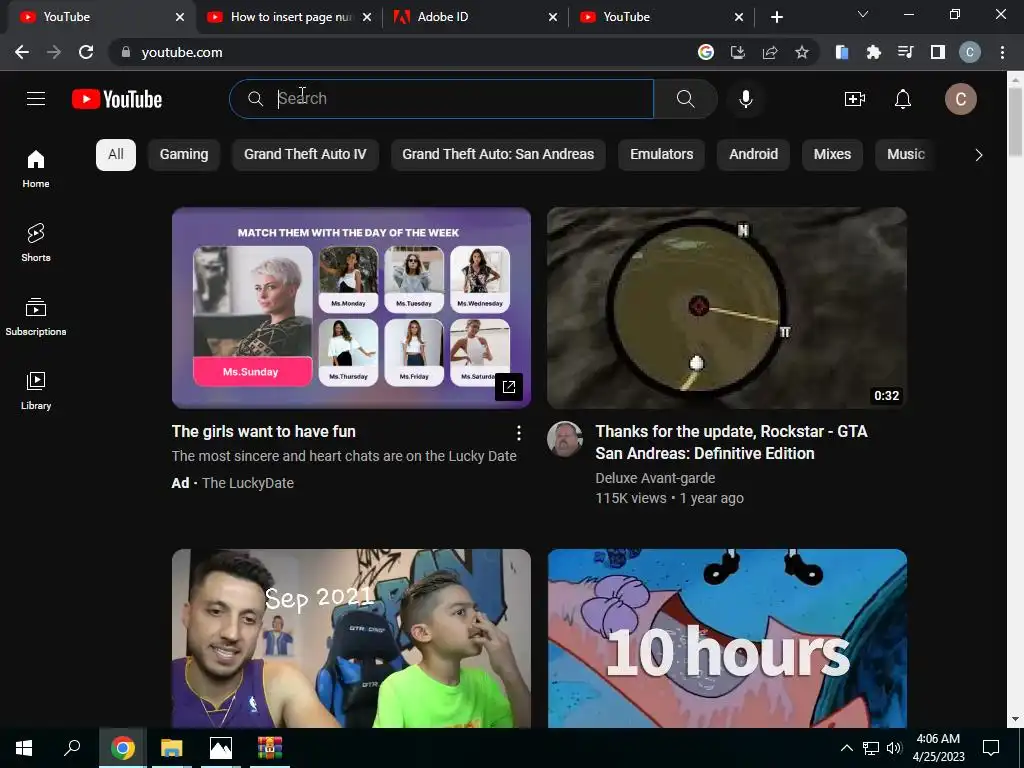
Task: Select the Emulators chip
Action: tap(662, 155)
